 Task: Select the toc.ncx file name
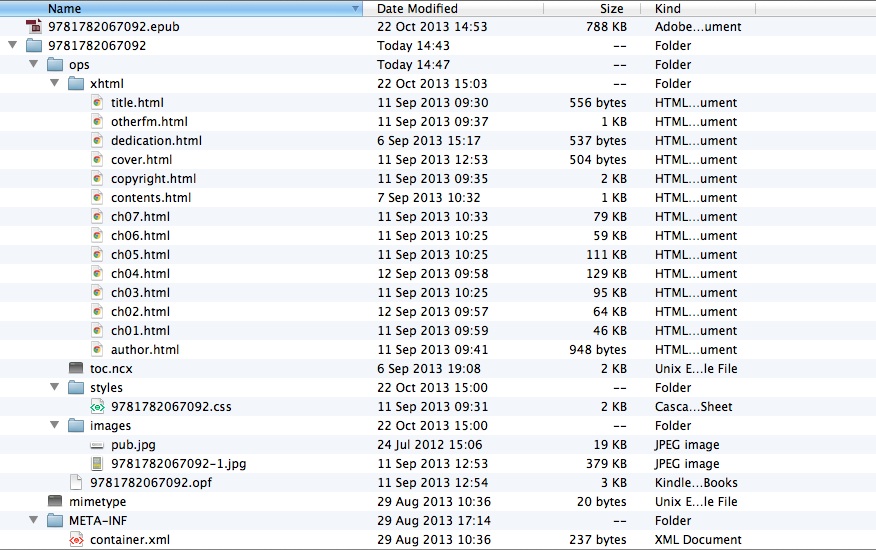click(x=111, y=368)
